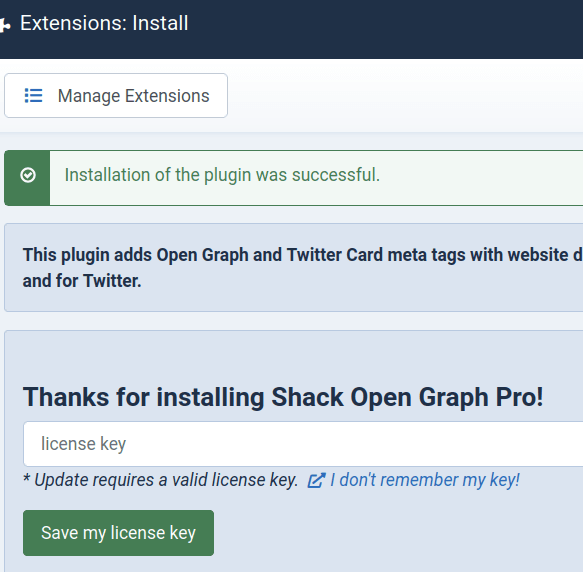Click the success checkmark icon

(28, 175)
